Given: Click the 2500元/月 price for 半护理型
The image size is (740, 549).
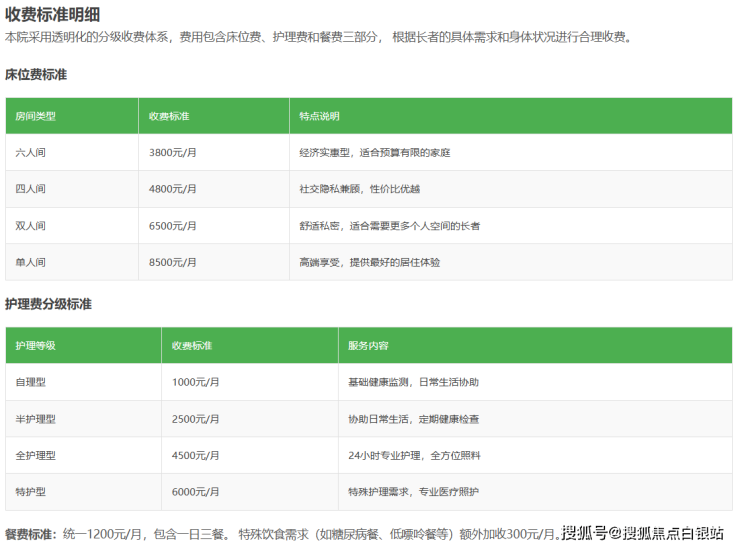Looking at the screenshot, I should [195, 419].
